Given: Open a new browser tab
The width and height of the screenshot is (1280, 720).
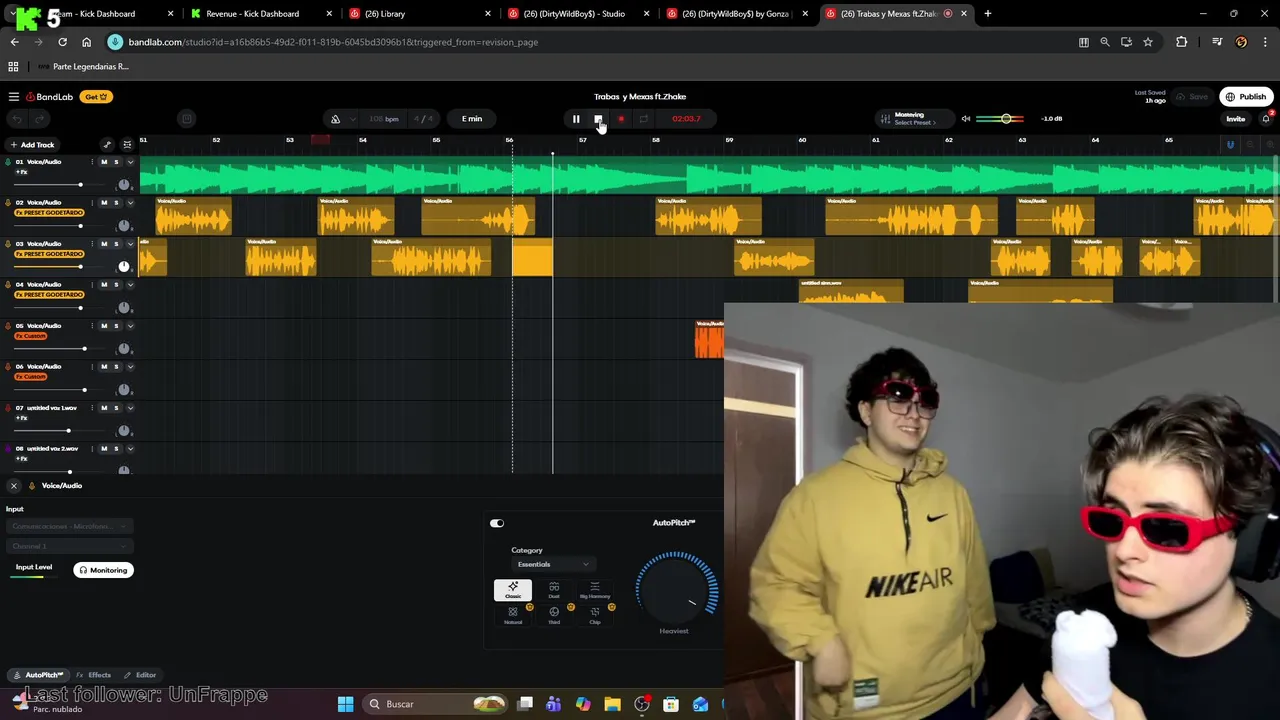Looking at the screenshot, I should click(x=988, y=14).
